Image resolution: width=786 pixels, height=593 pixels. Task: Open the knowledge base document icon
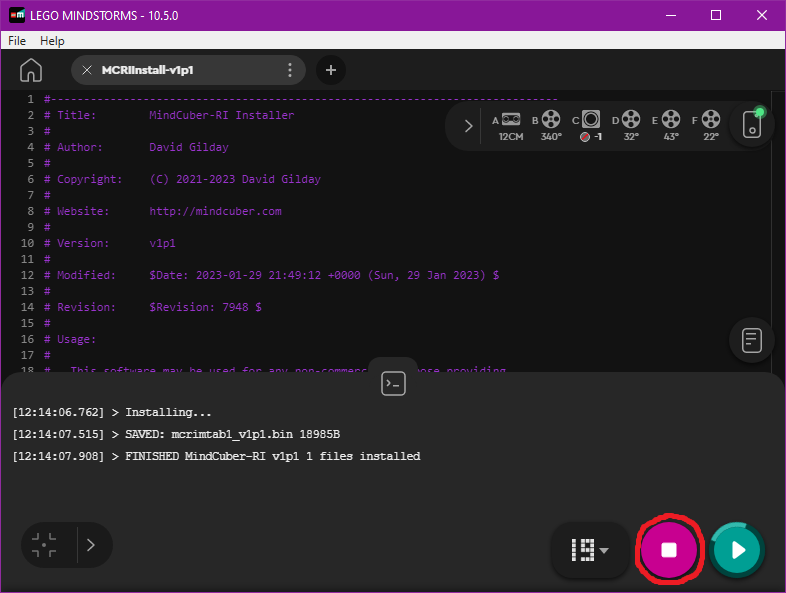pos(752,340)
